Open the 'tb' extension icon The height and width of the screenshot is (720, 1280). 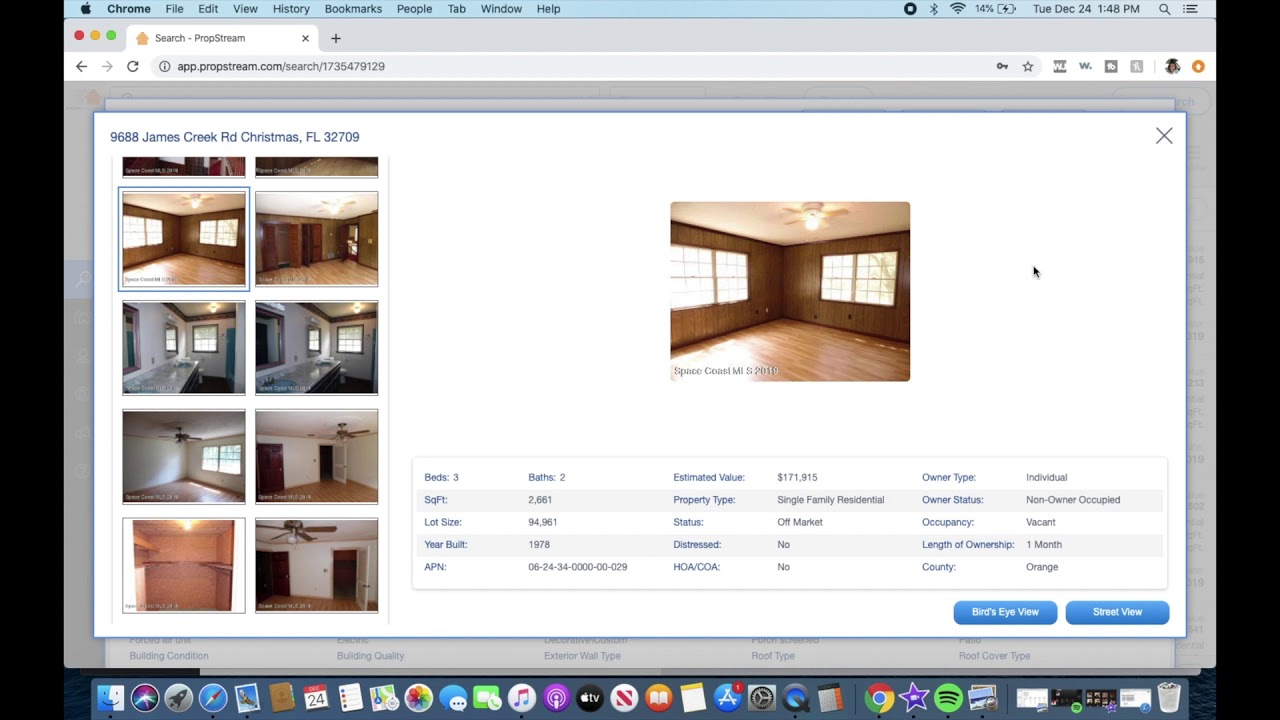coord(1111,66)
